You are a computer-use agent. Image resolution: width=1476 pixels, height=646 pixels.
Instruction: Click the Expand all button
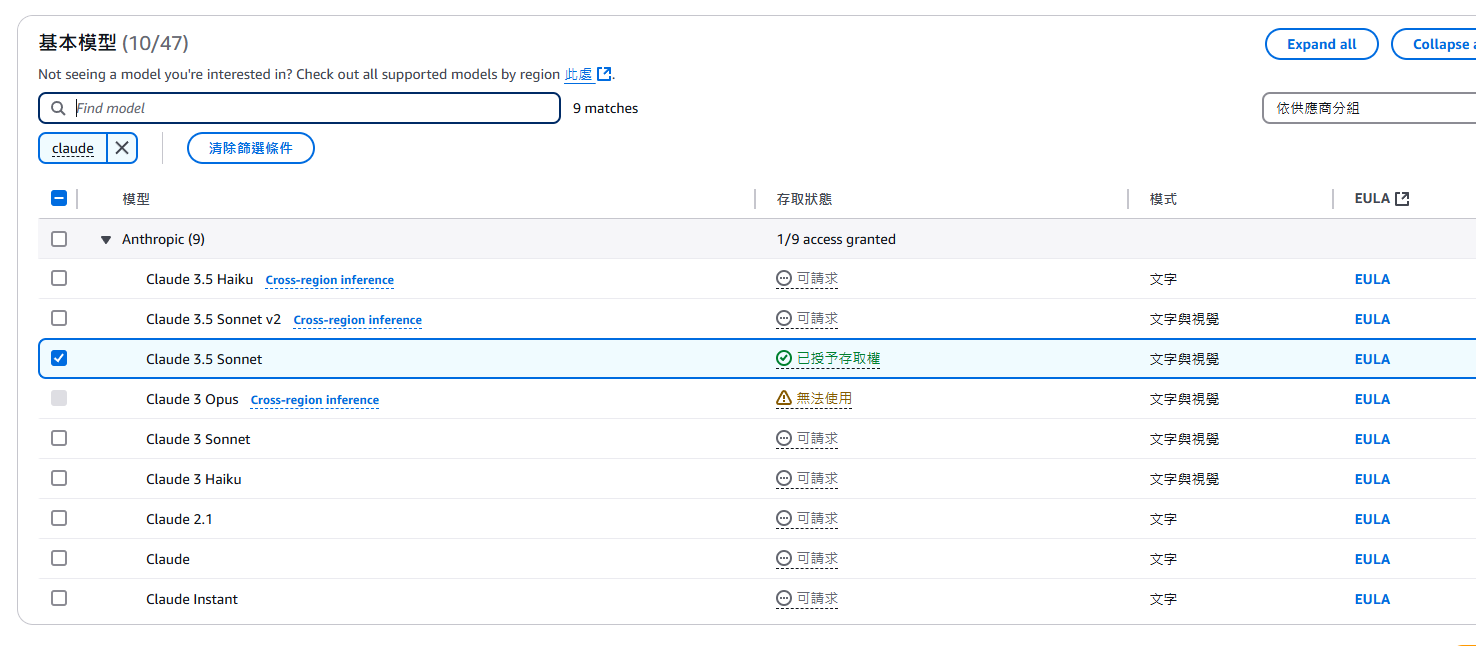1321,44
